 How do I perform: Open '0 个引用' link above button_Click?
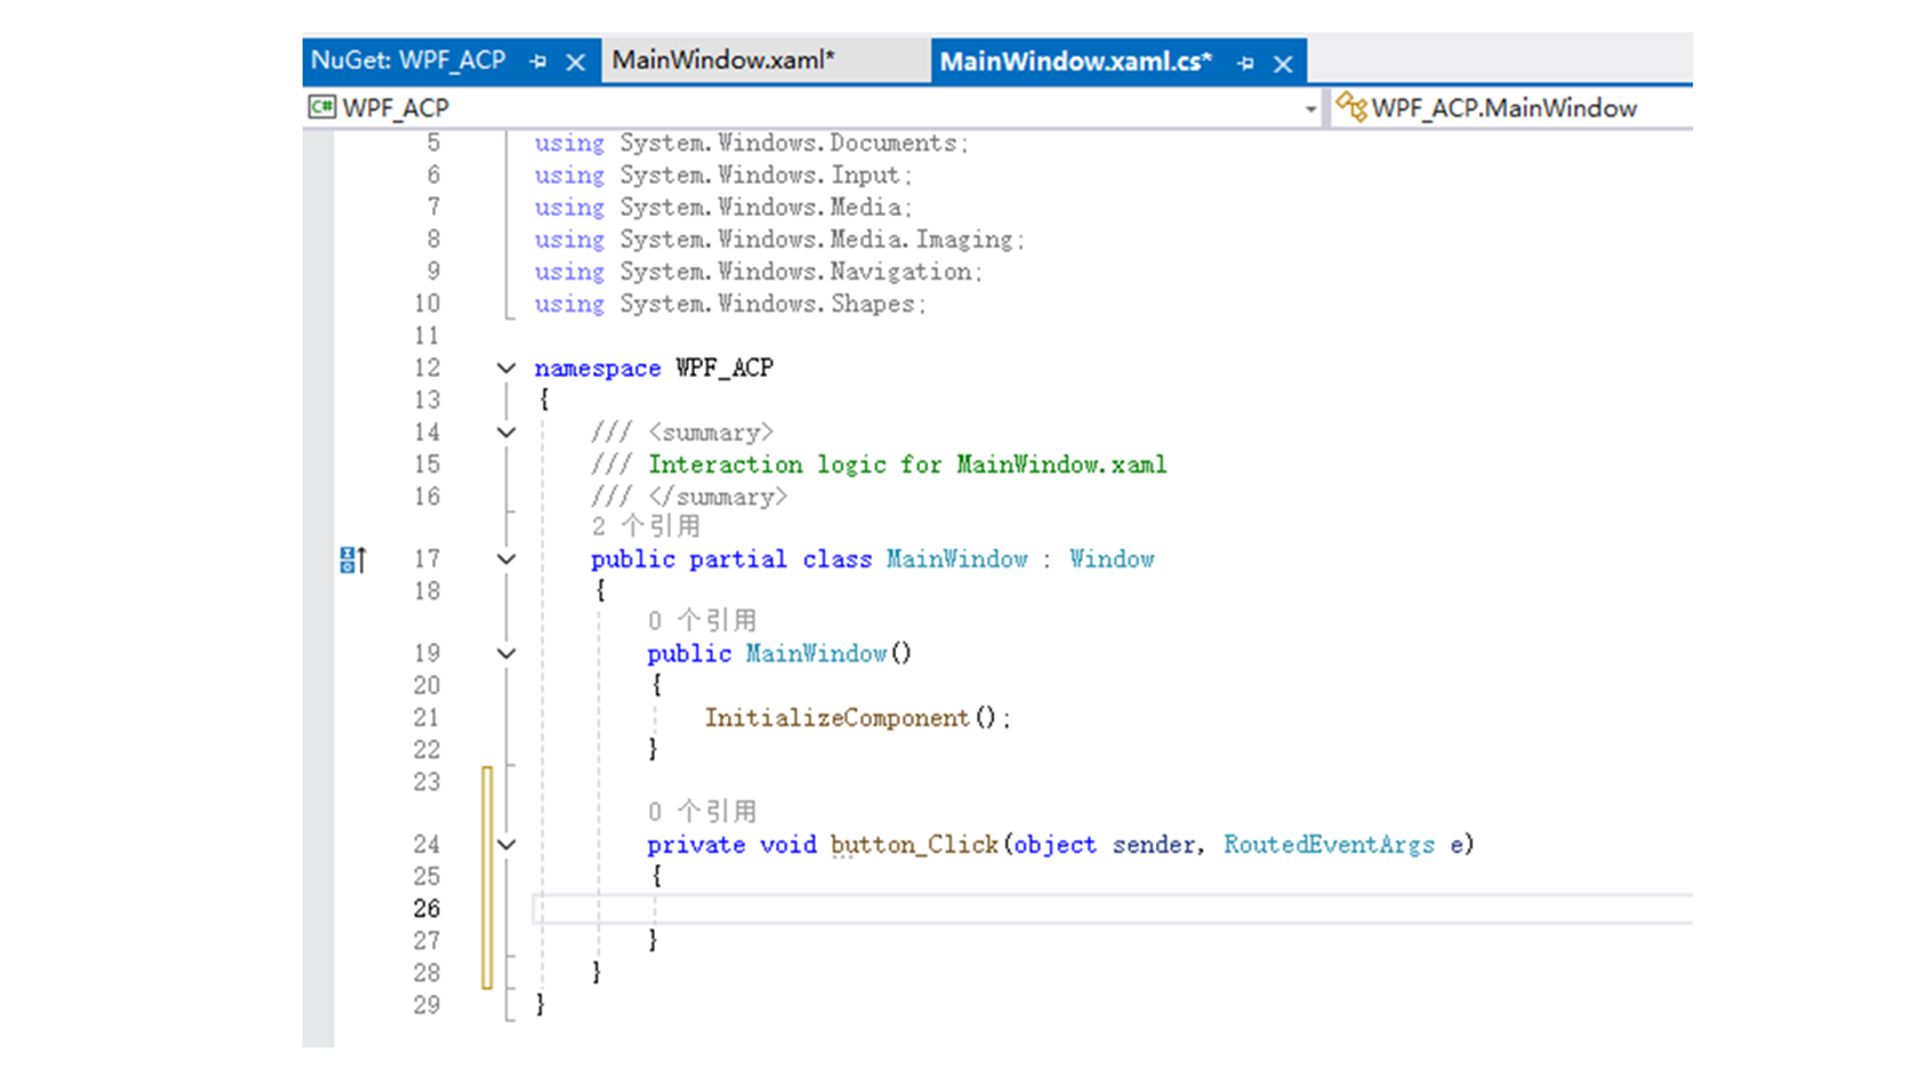coord(701,811)
